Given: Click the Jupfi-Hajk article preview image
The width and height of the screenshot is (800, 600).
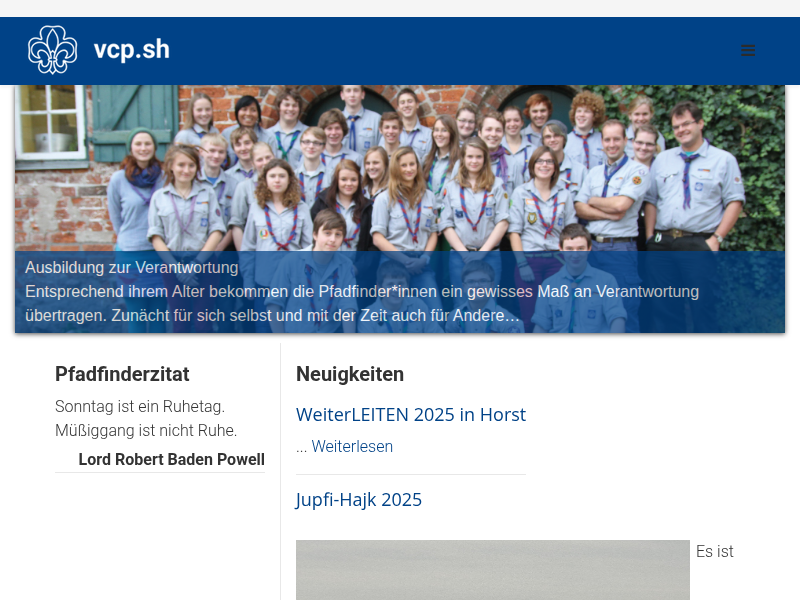Looking at the screenshot, I should pyautogui.click(x=492, y=570).
